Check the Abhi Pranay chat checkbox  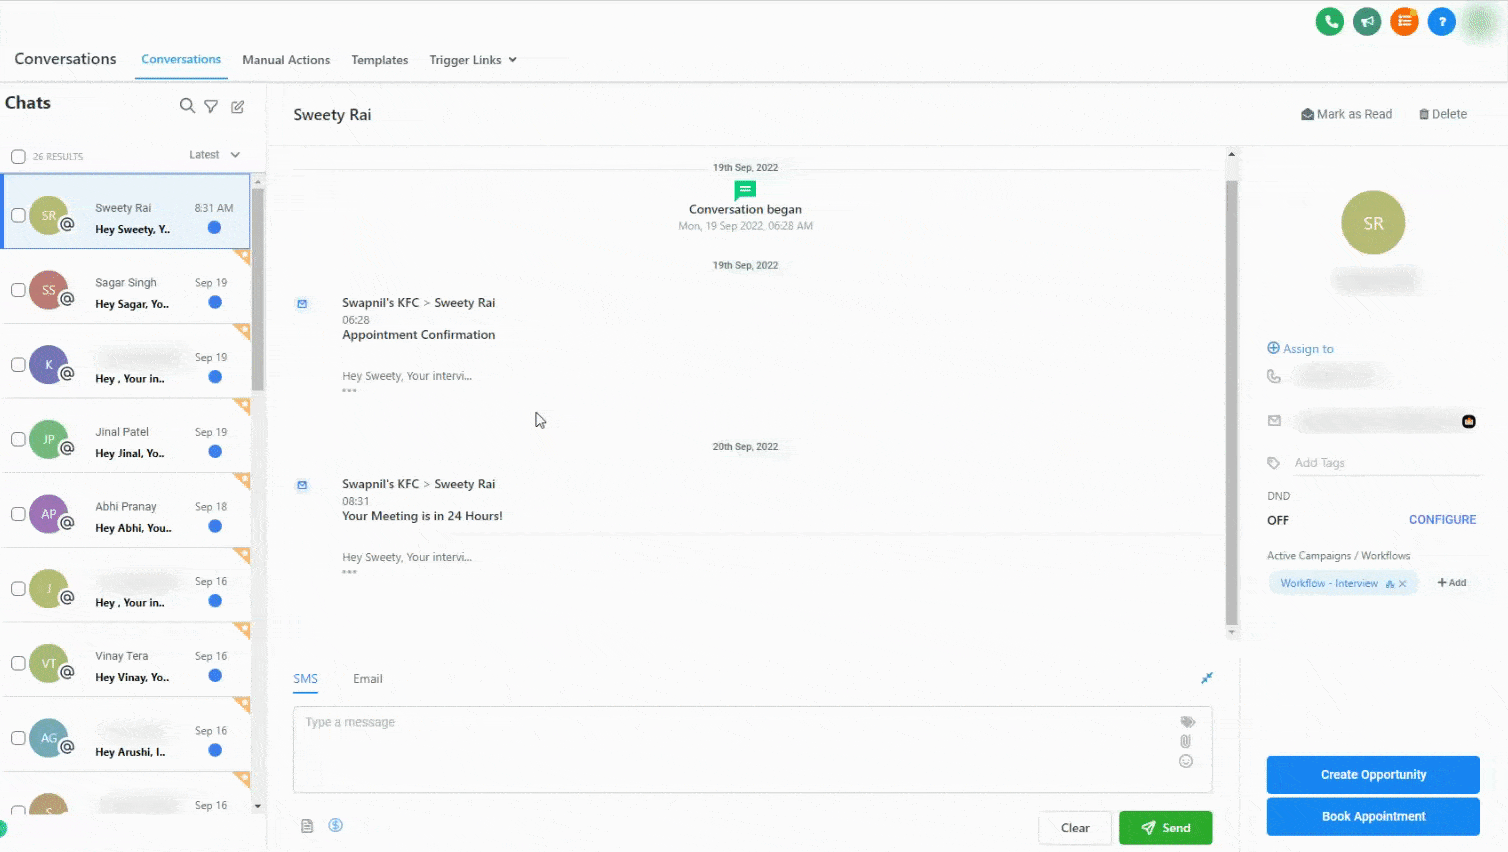click(x=18, y=514)
